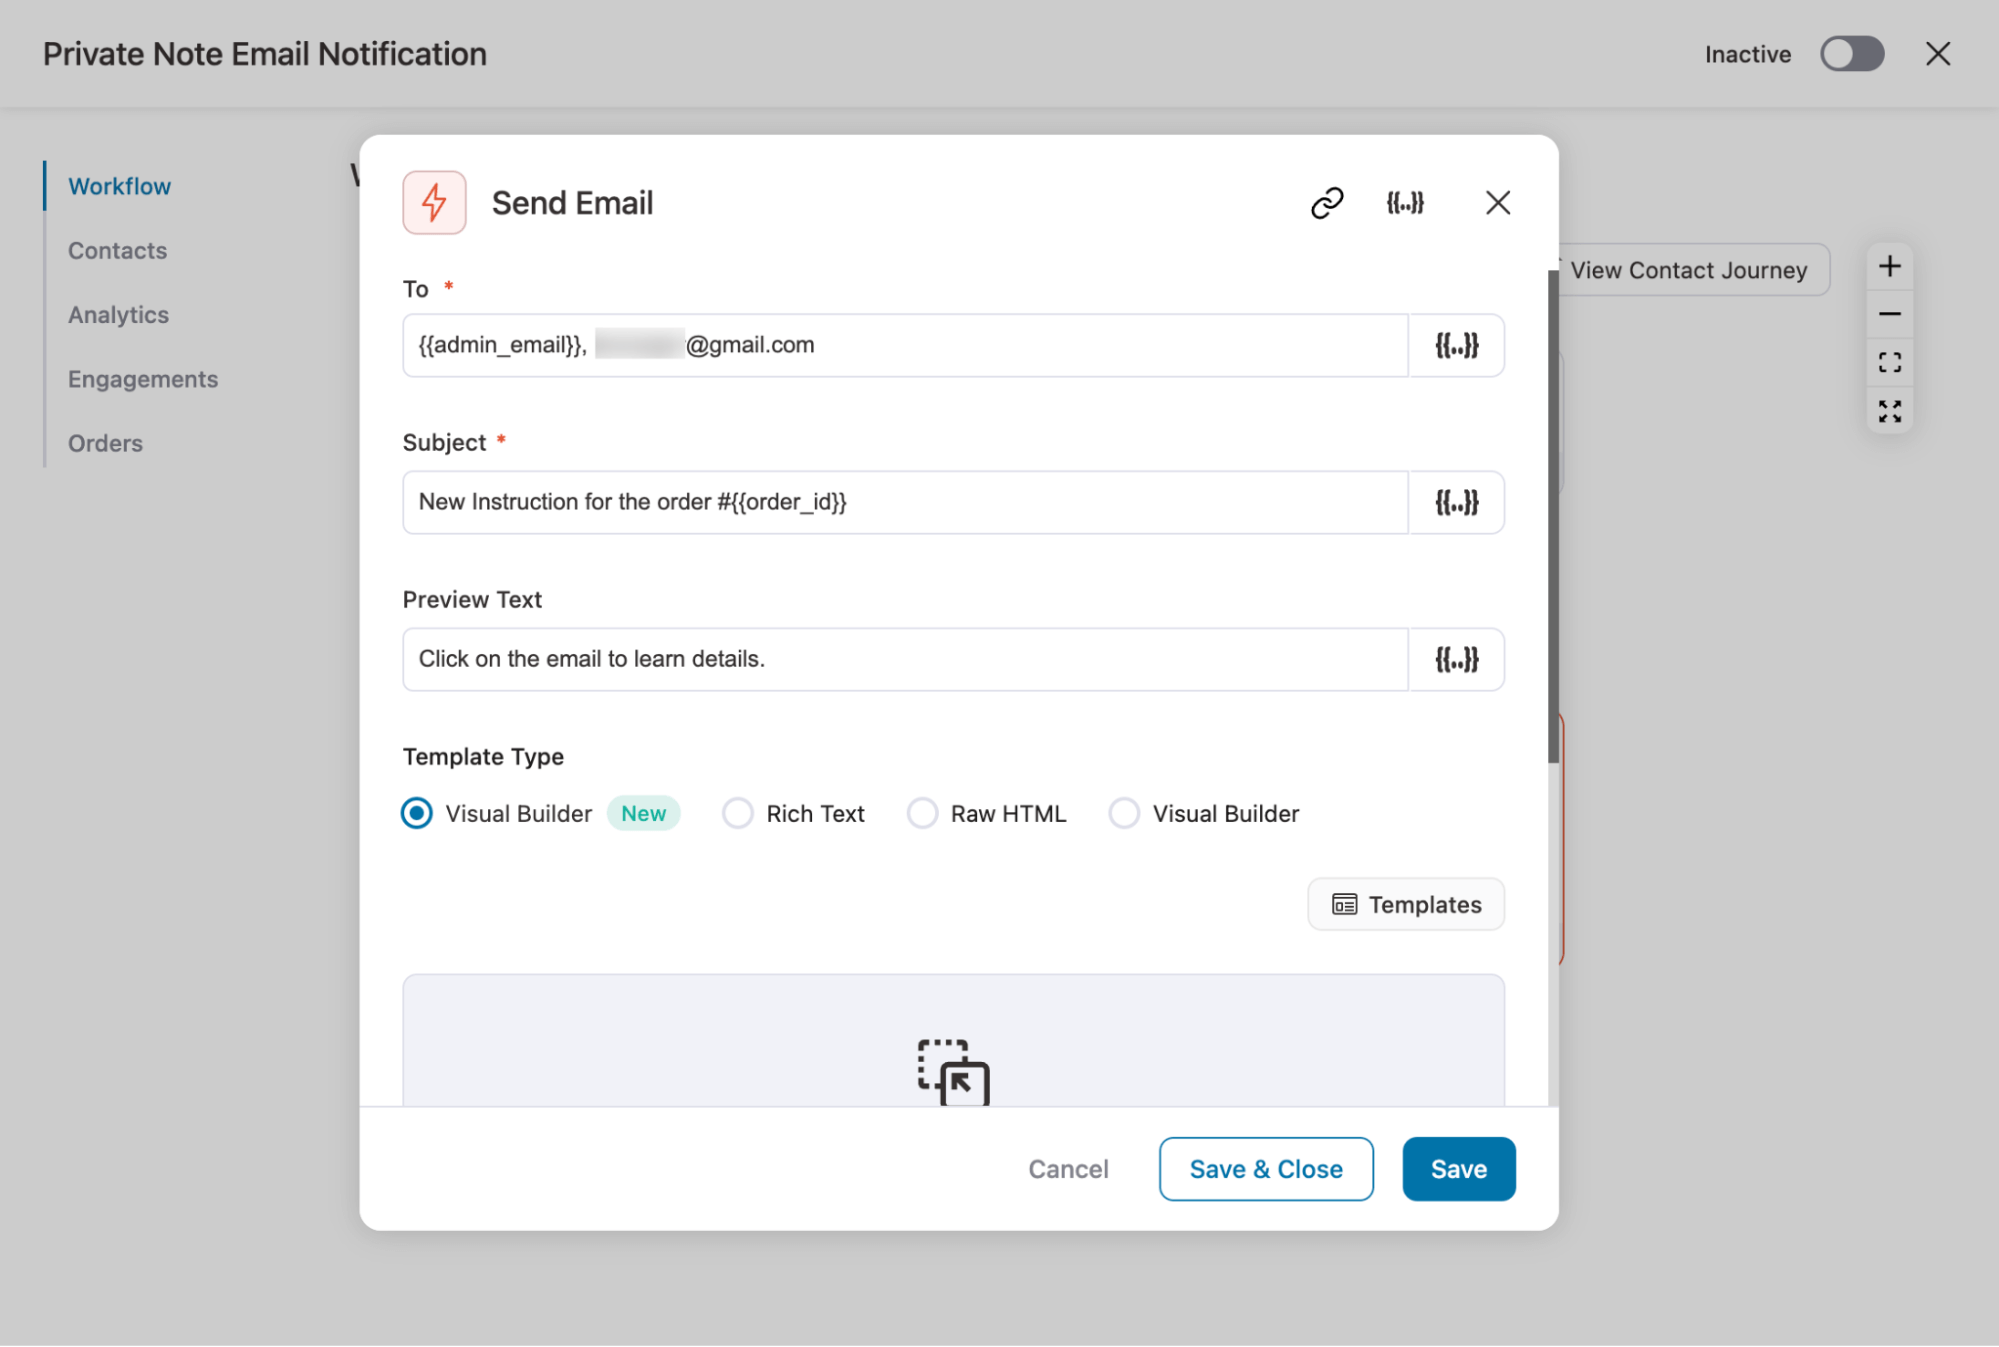
Task: Zoom out the workflow canvas
Action: click(x=1889, y=314)
